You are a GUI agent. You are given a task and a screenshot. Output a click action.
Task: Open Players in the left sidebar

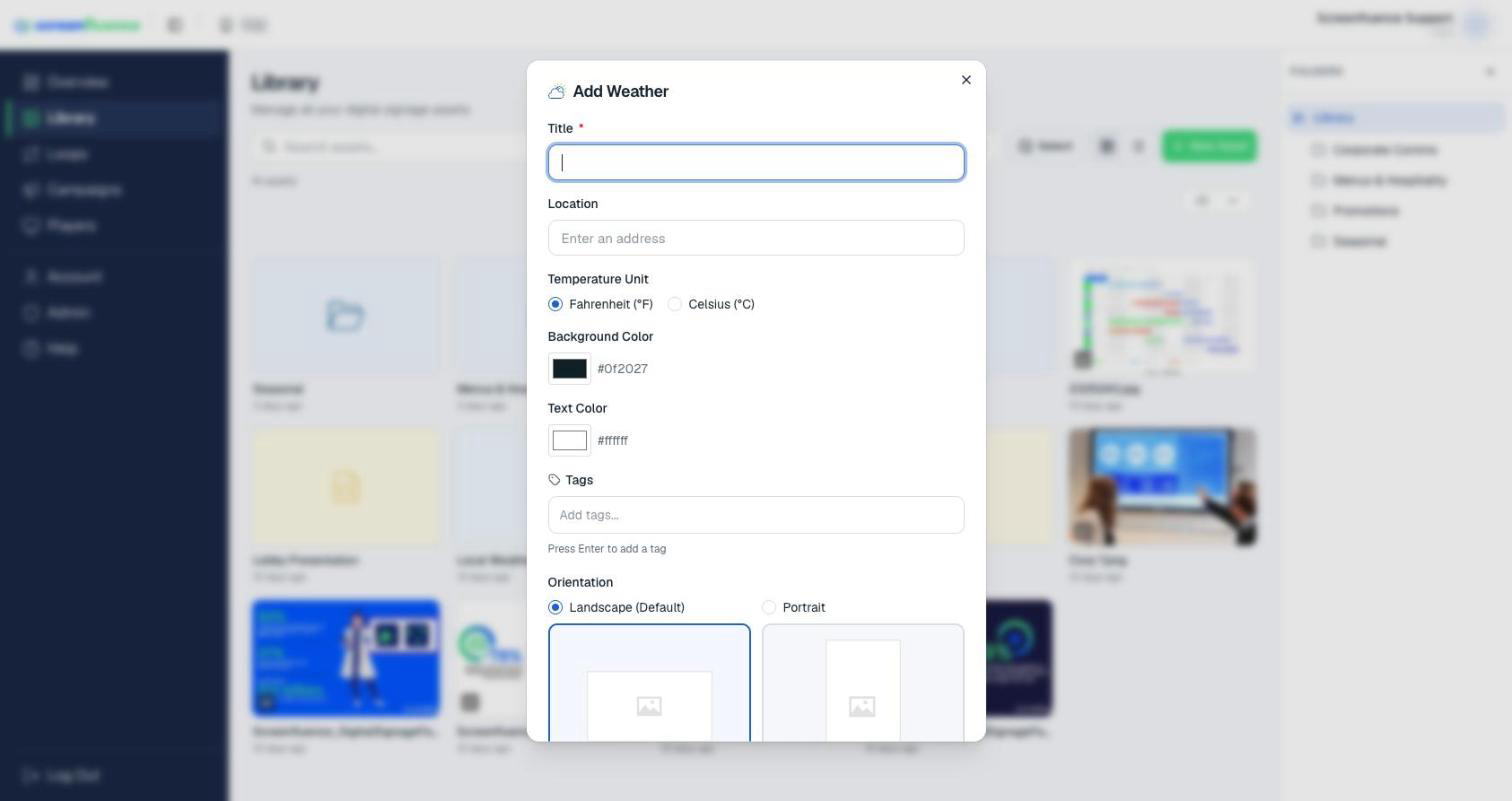pyautogui.click(x=114, y=226)
